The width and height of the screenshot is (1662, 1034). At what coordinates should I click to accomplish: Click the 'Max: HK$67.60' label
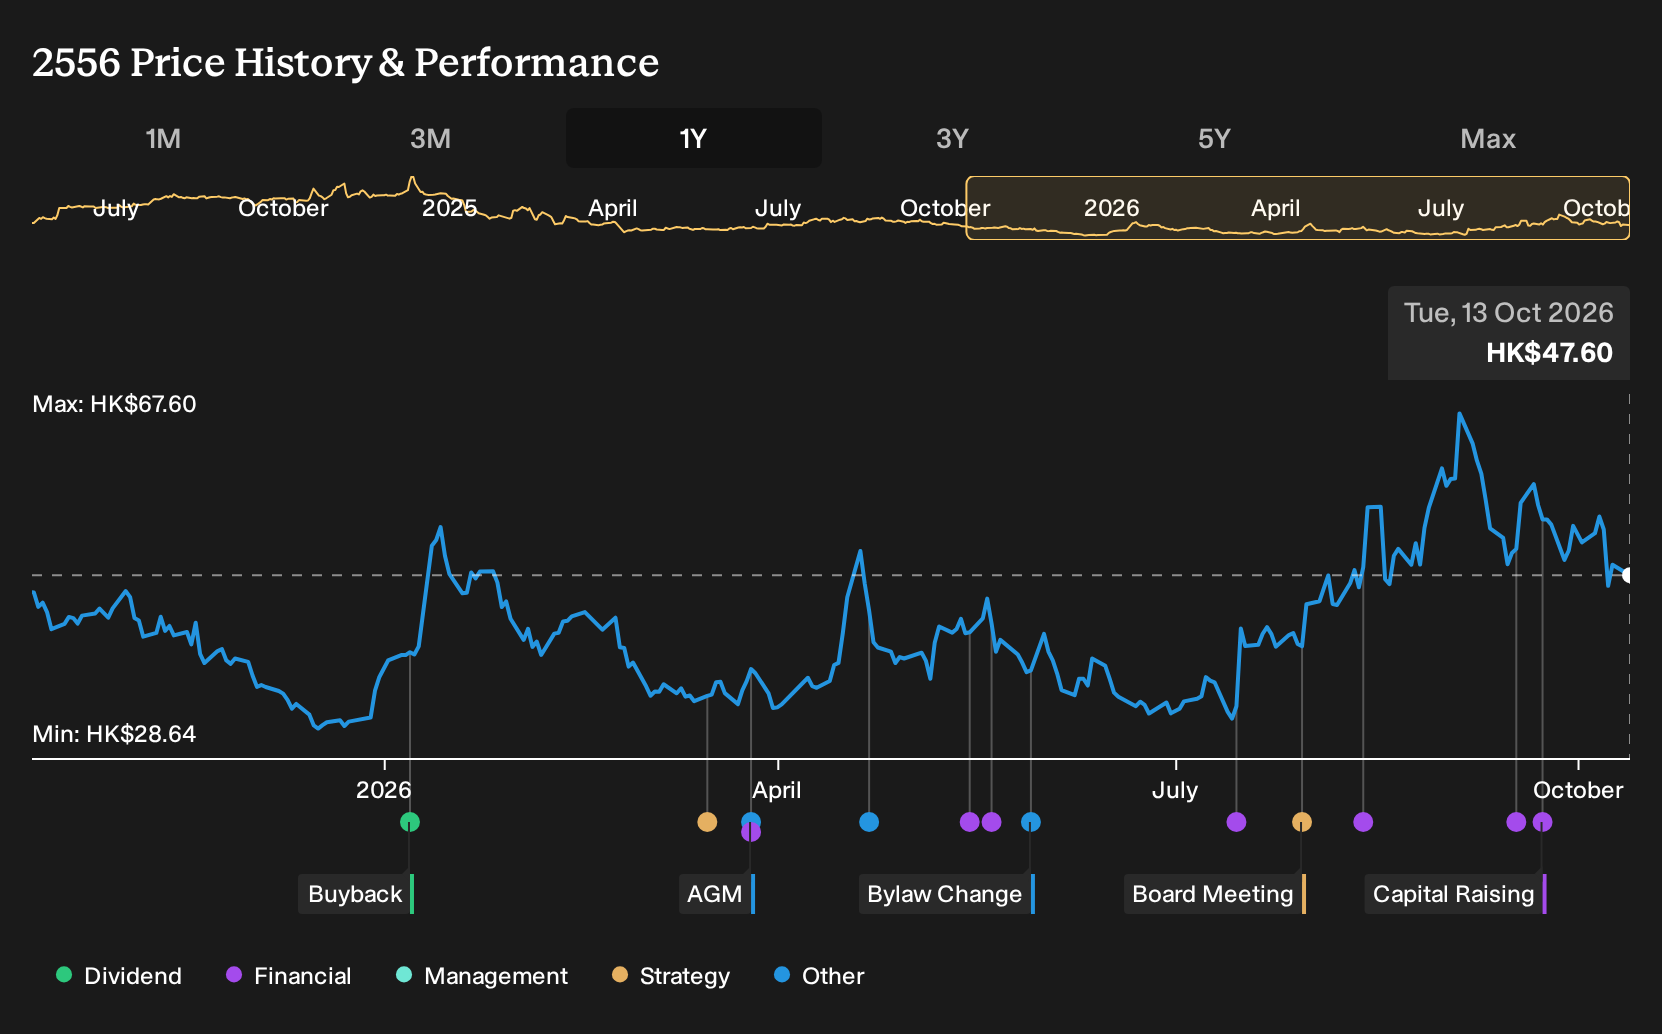[x=115, y=404]
